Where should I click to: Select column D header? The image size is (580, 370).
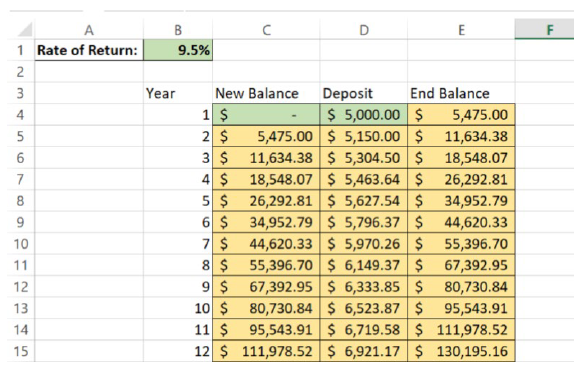pos(364,30)
